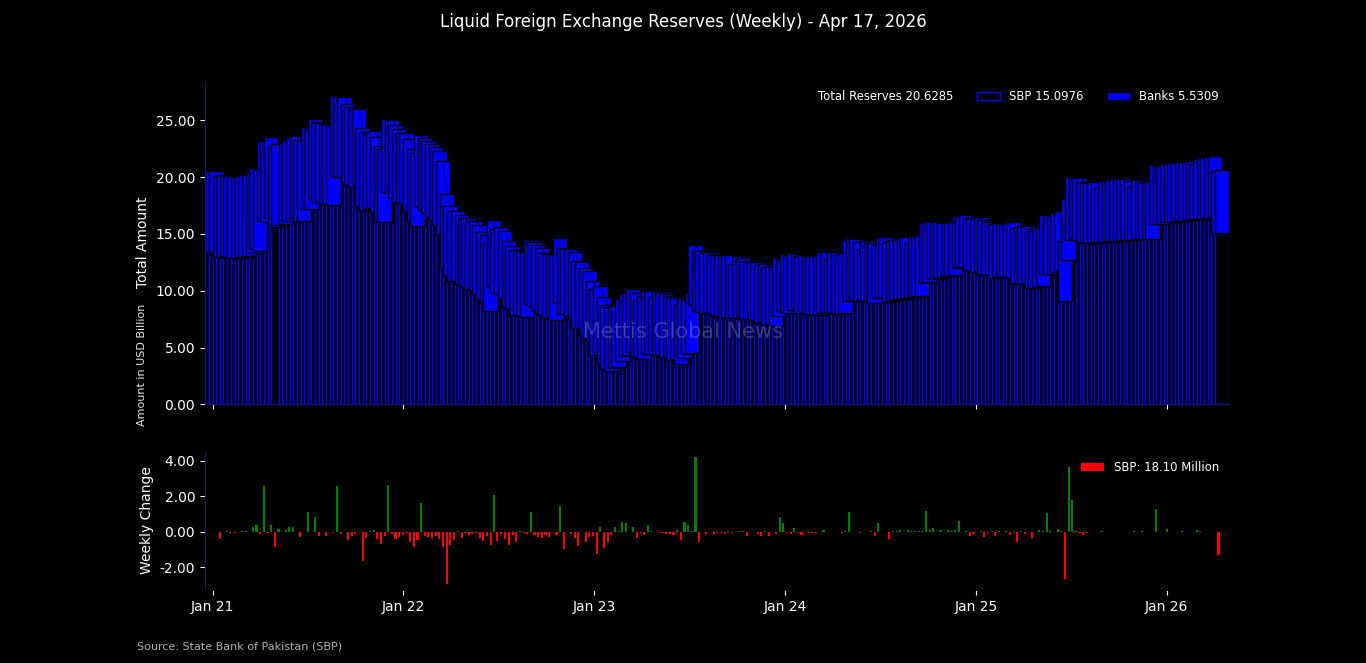The image size is (1366, 663).
Task: Select the Jan 24 x-axis label
Action: pos(785,607)
